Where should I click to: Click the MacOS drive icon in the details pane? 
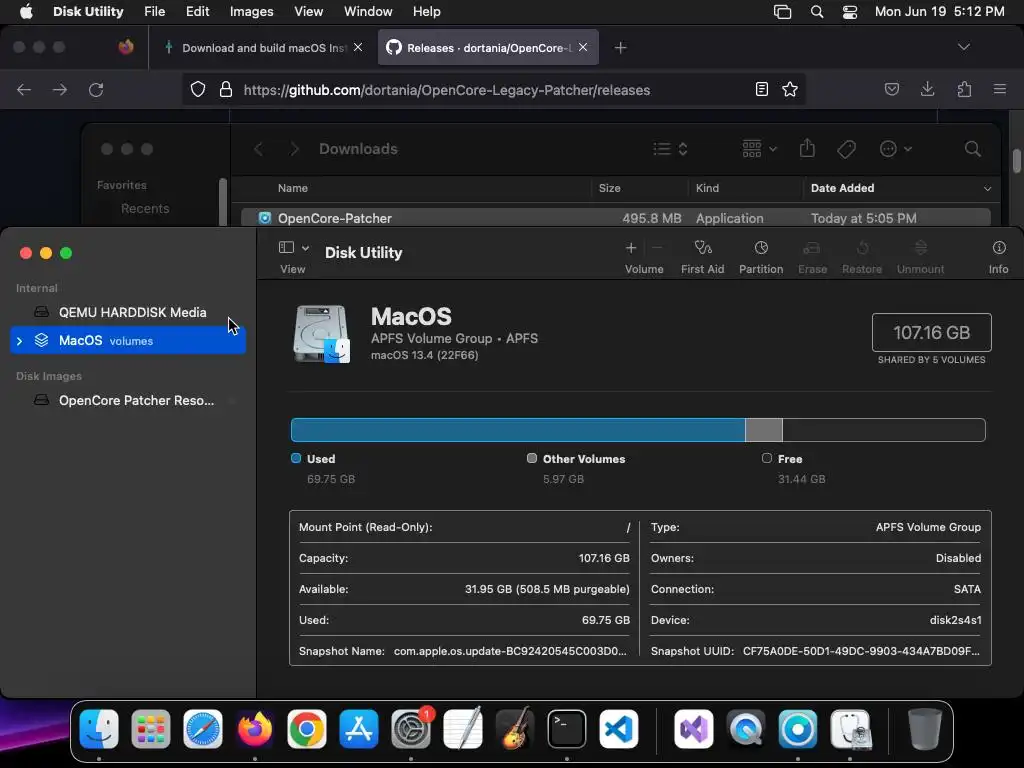point(321,334)
